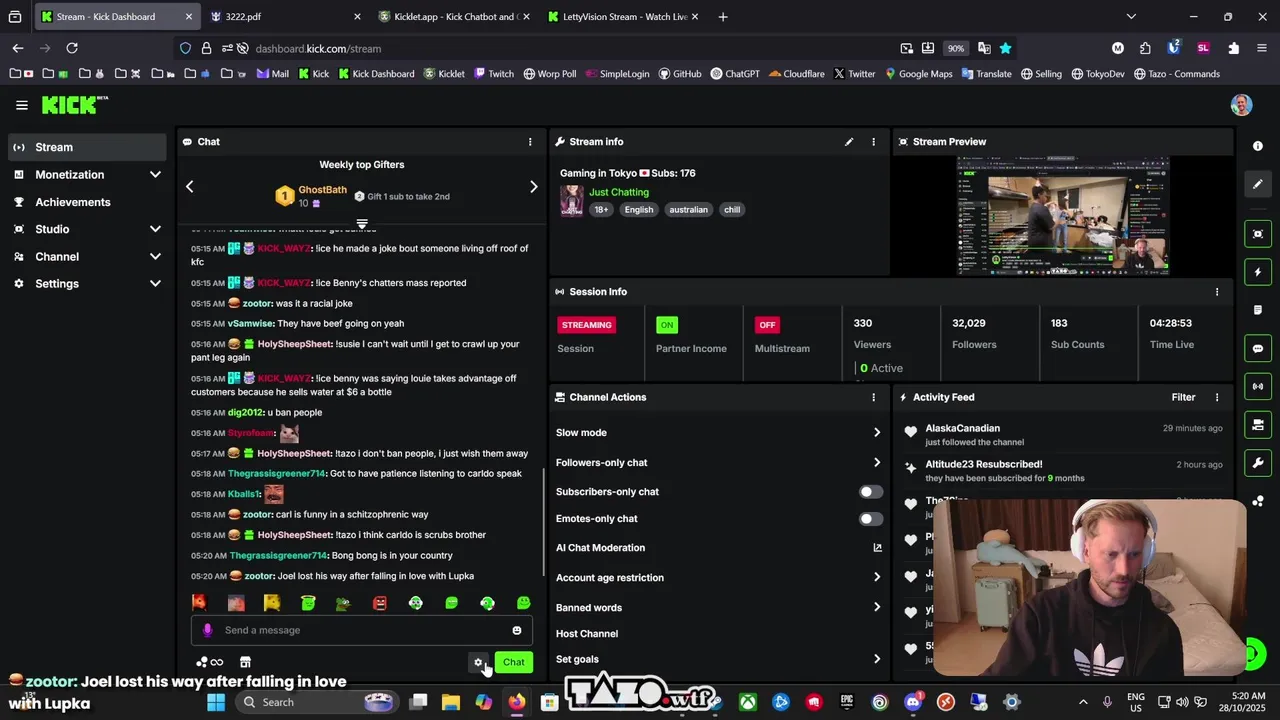
Task: Open the Channel Actions three-dot menu
Action: (x=873, y=397)
